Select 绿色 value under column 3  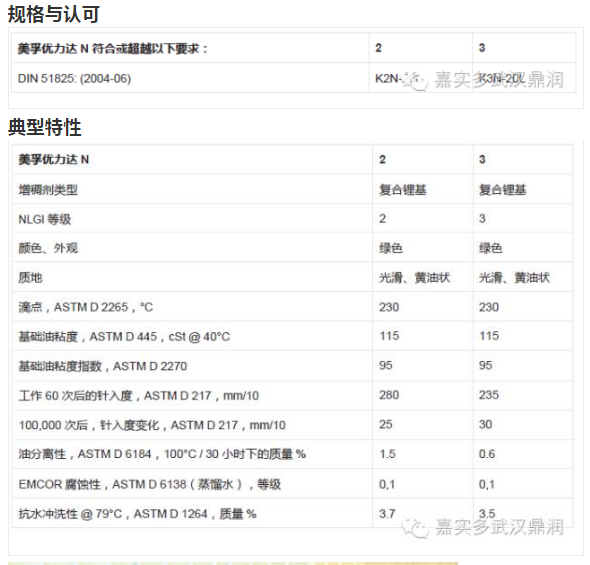click(x=490, y=248)
